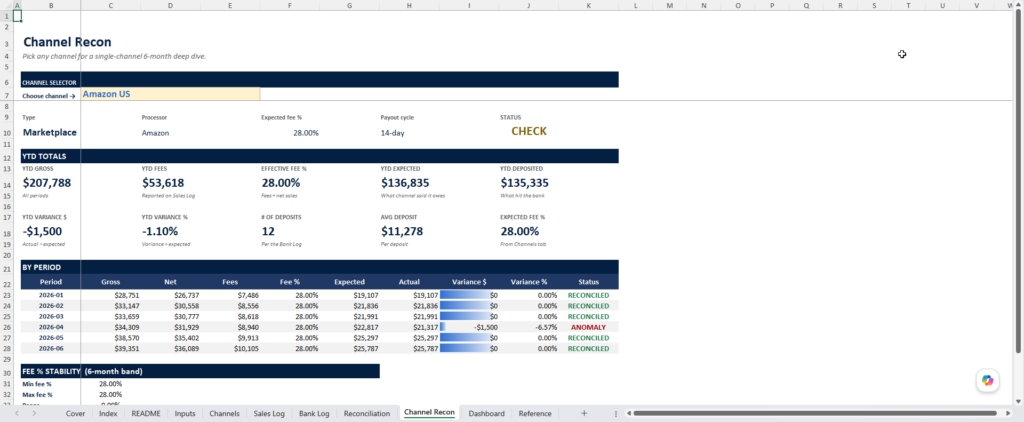Click net value $35,402
Viewport: 1024px width, 422px height.
pos(170,338)
